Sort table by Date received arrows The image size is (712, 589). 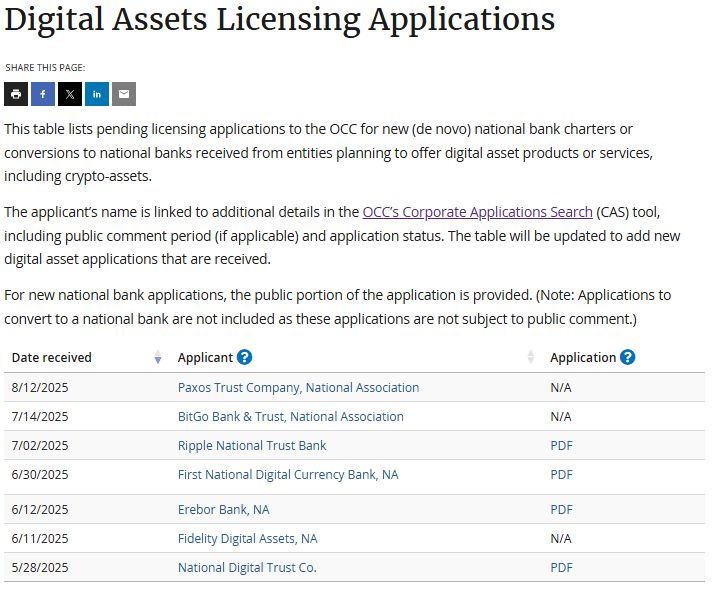(x=158, y=358)
